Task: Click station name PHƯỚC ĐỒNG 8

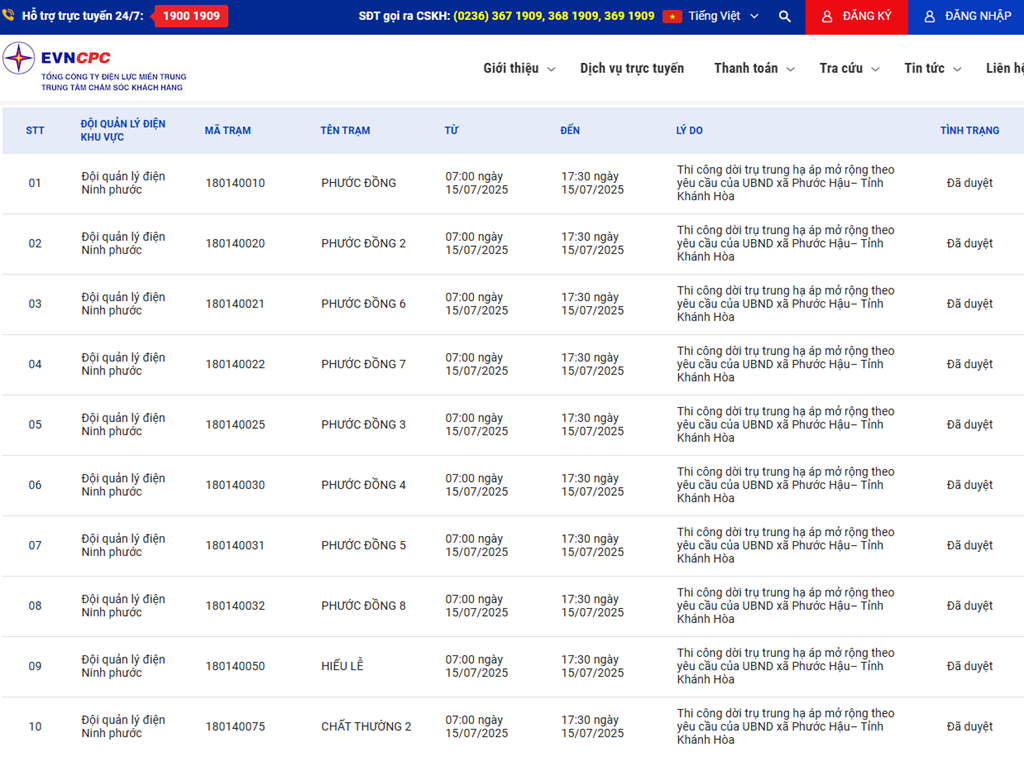Action: [363, 605]
